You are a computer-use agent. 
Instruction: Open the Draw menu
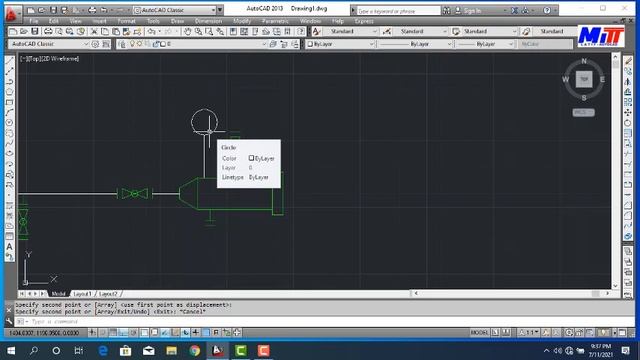click(177, 21)
